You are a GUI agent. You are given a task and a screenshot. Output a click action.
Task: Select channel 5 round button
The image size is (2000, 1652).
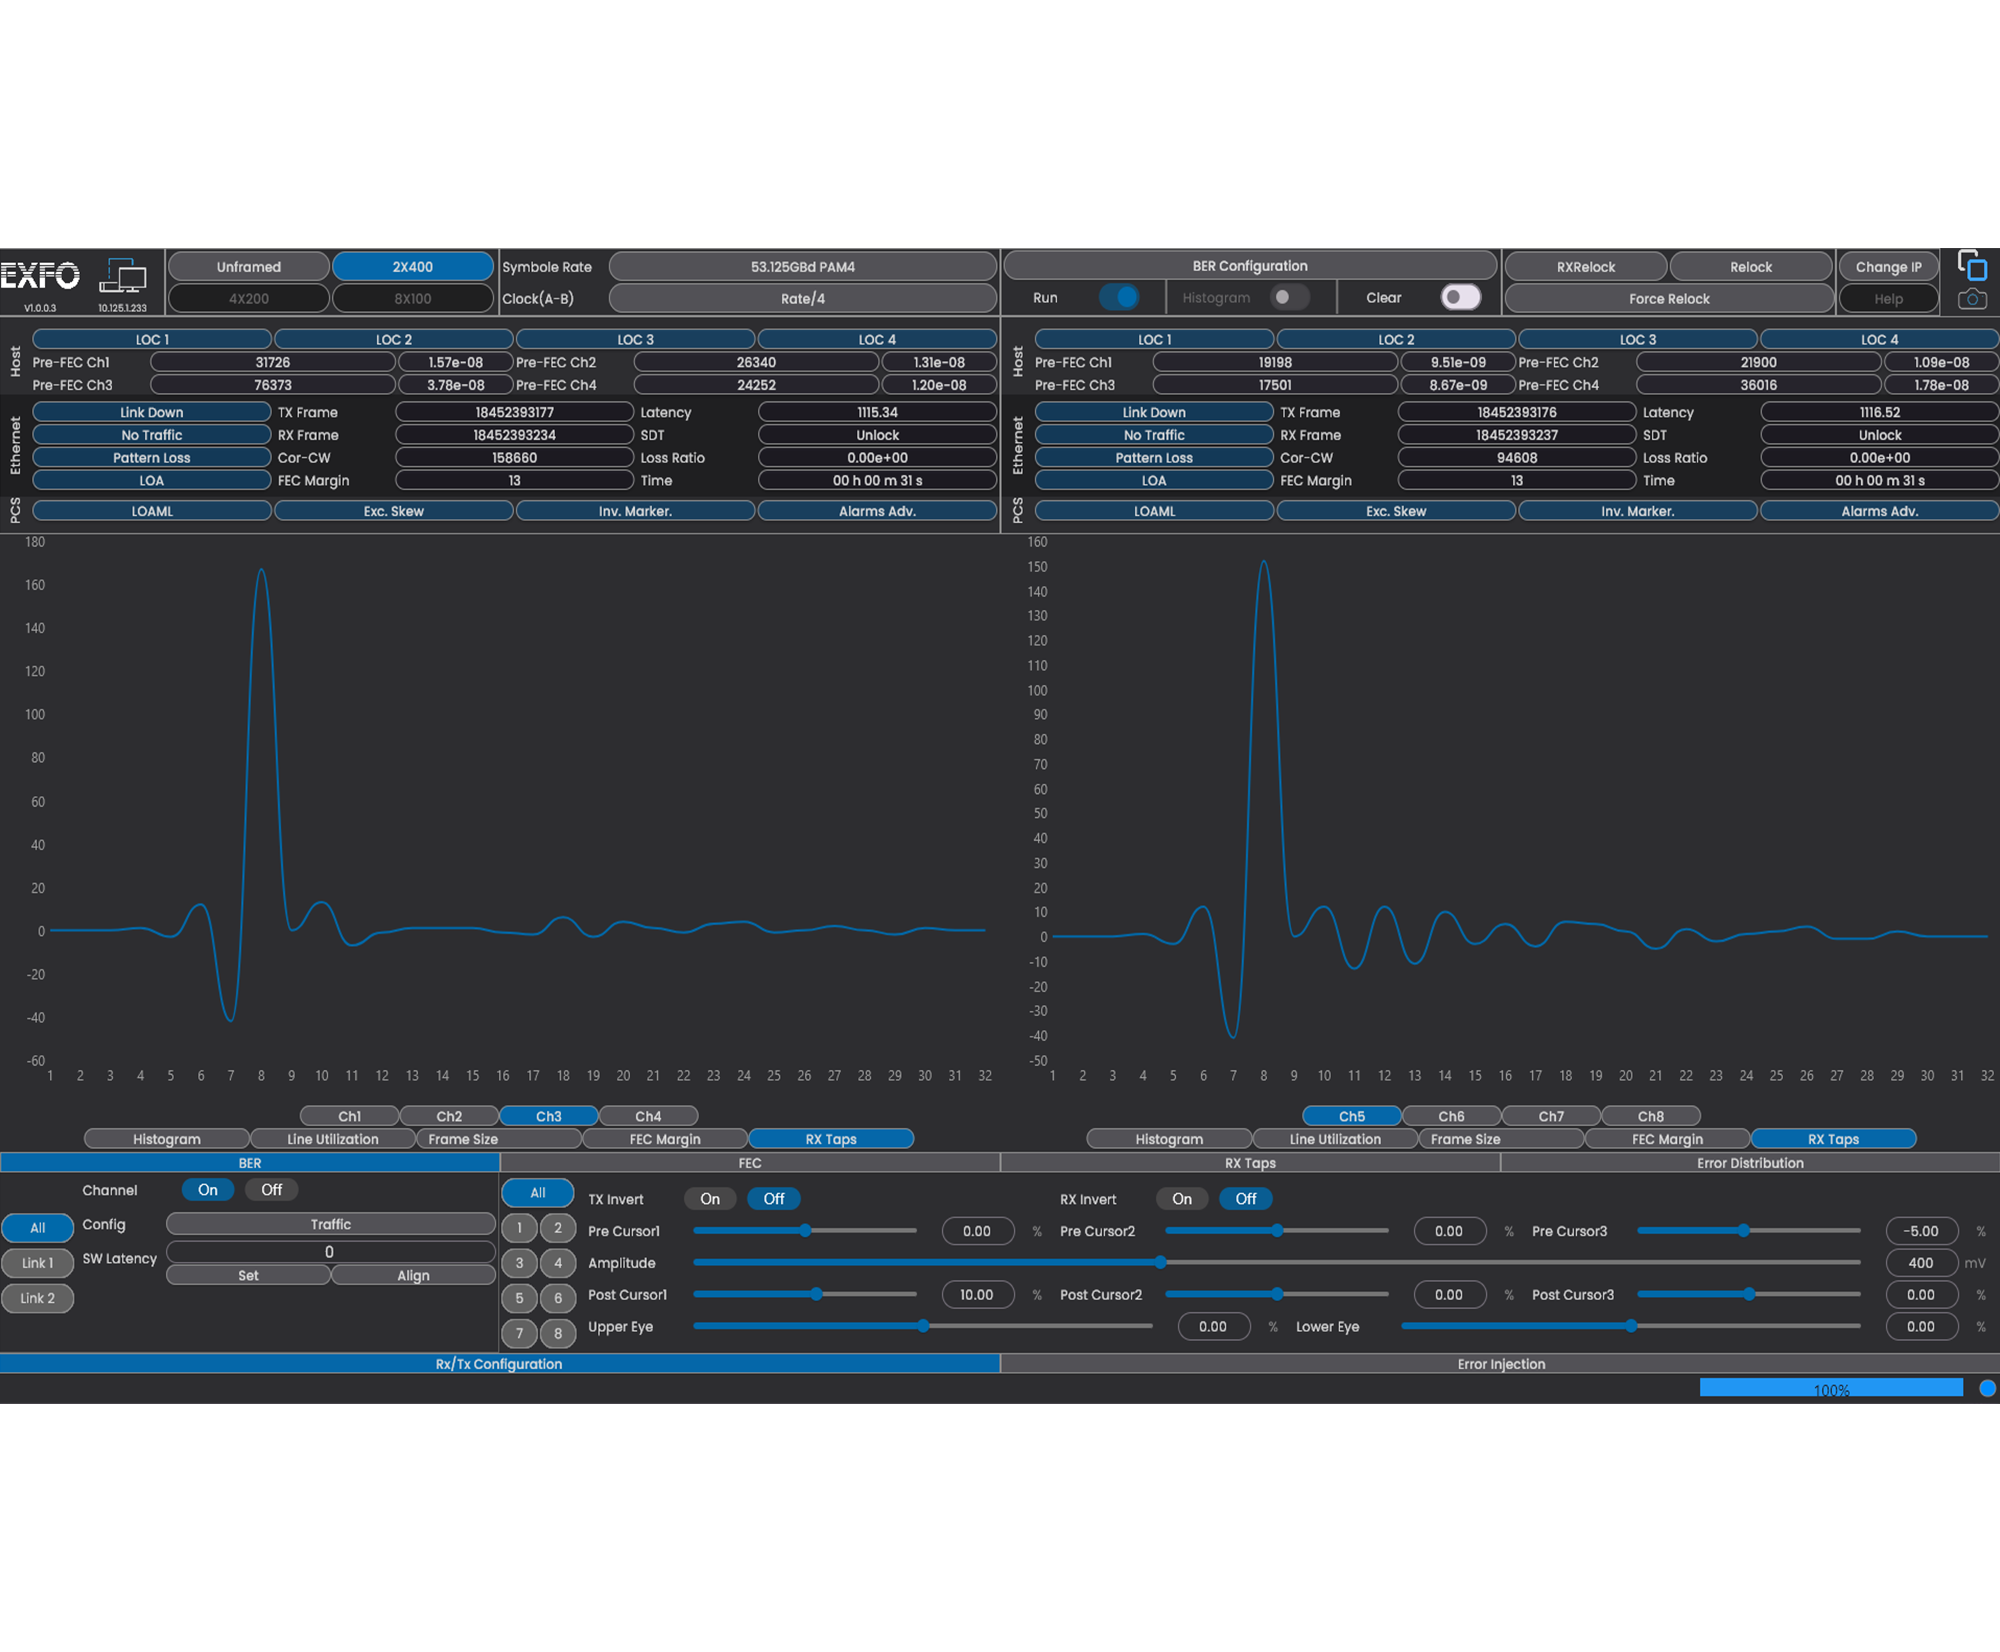click(519, 1298)
